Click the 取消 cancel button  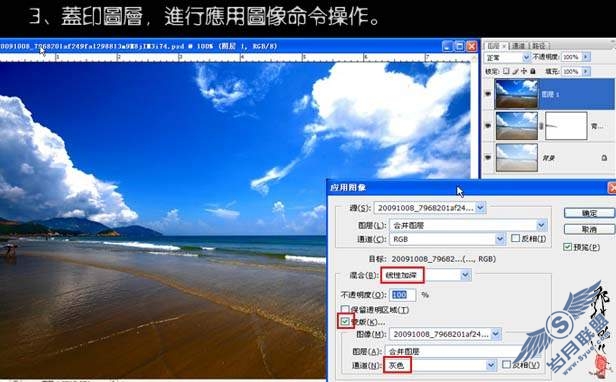[x=589, y=229]
